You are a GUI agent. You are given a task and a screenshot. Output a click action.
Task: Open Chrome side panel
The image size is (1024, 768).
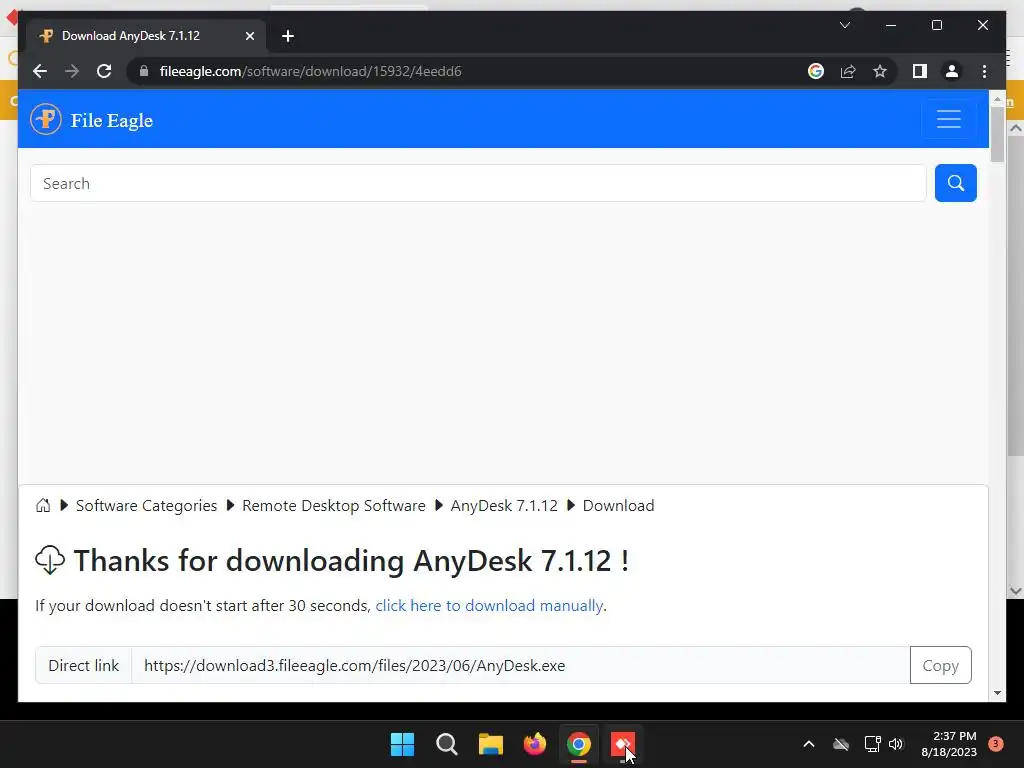point(920,71)
